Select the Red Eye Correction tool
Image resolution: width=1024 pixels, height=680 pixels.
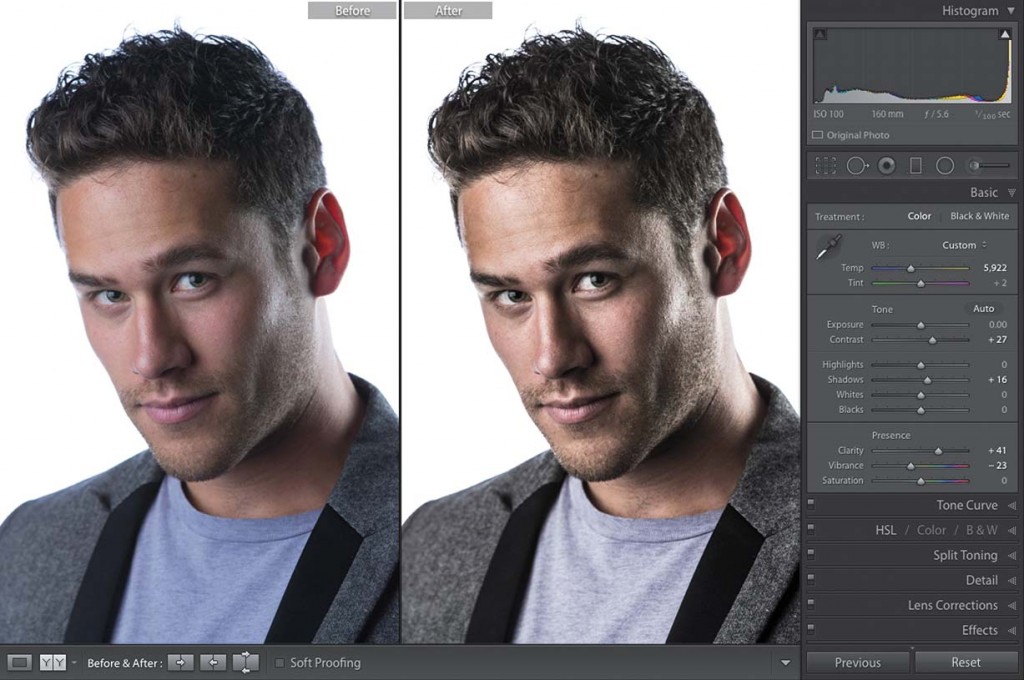click(x=885, y=165)
